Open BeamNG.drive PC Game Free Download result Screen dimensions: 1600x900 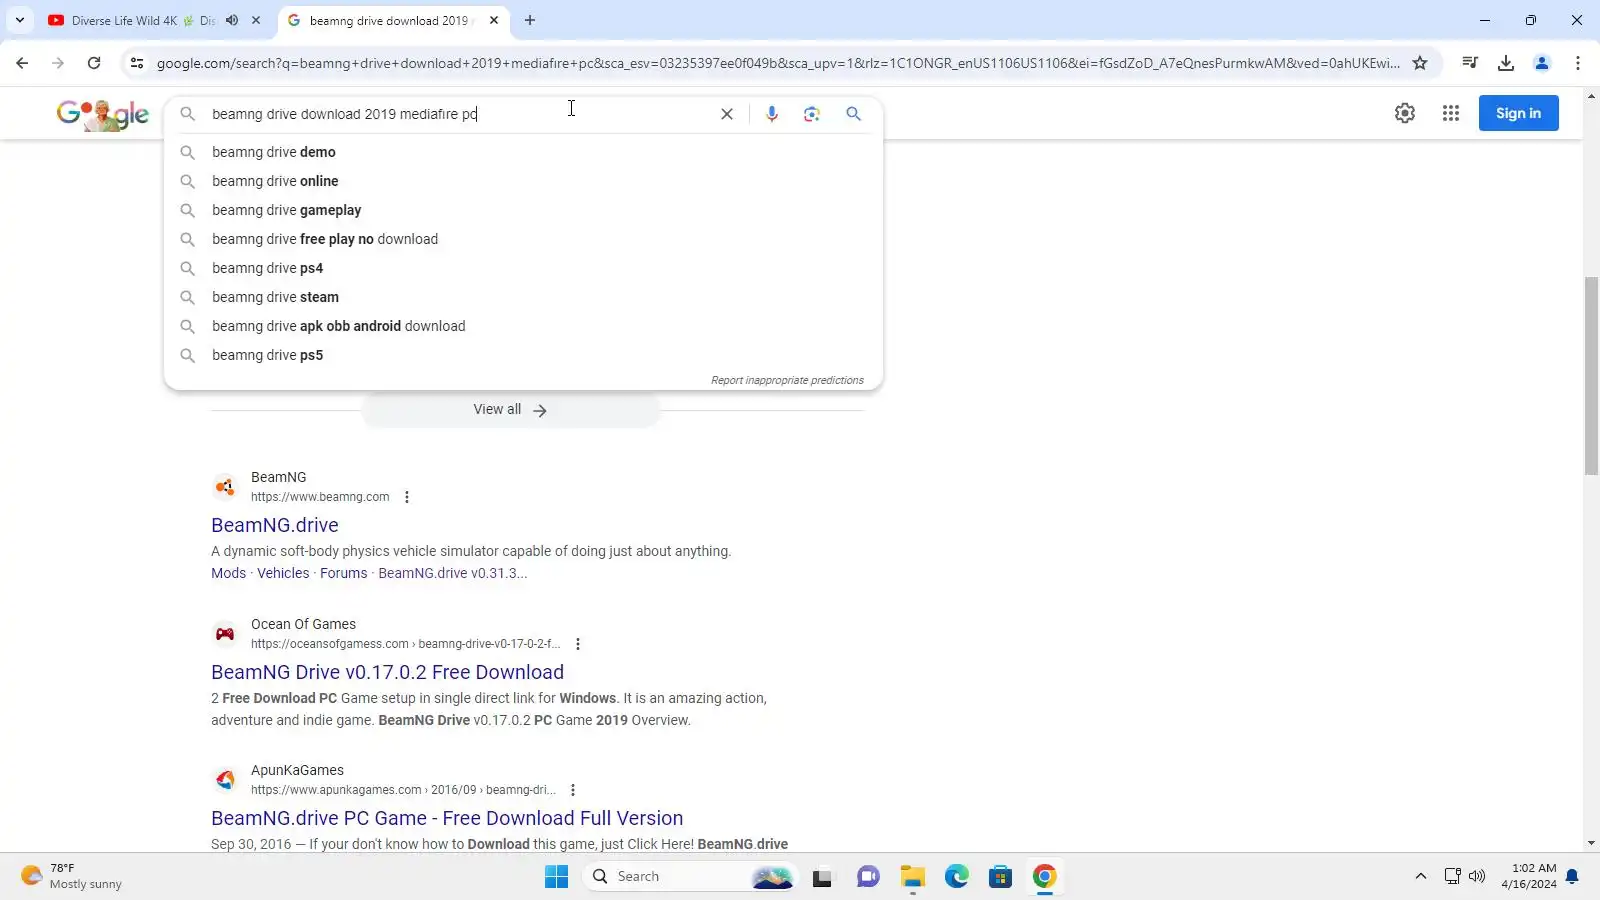(447, 818)
